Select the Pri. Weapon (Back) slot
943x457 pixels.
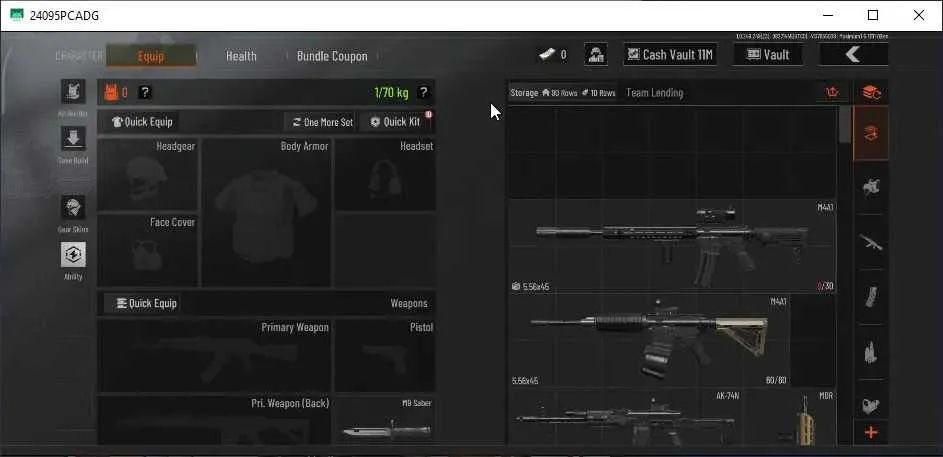click(x=214, y=420)
